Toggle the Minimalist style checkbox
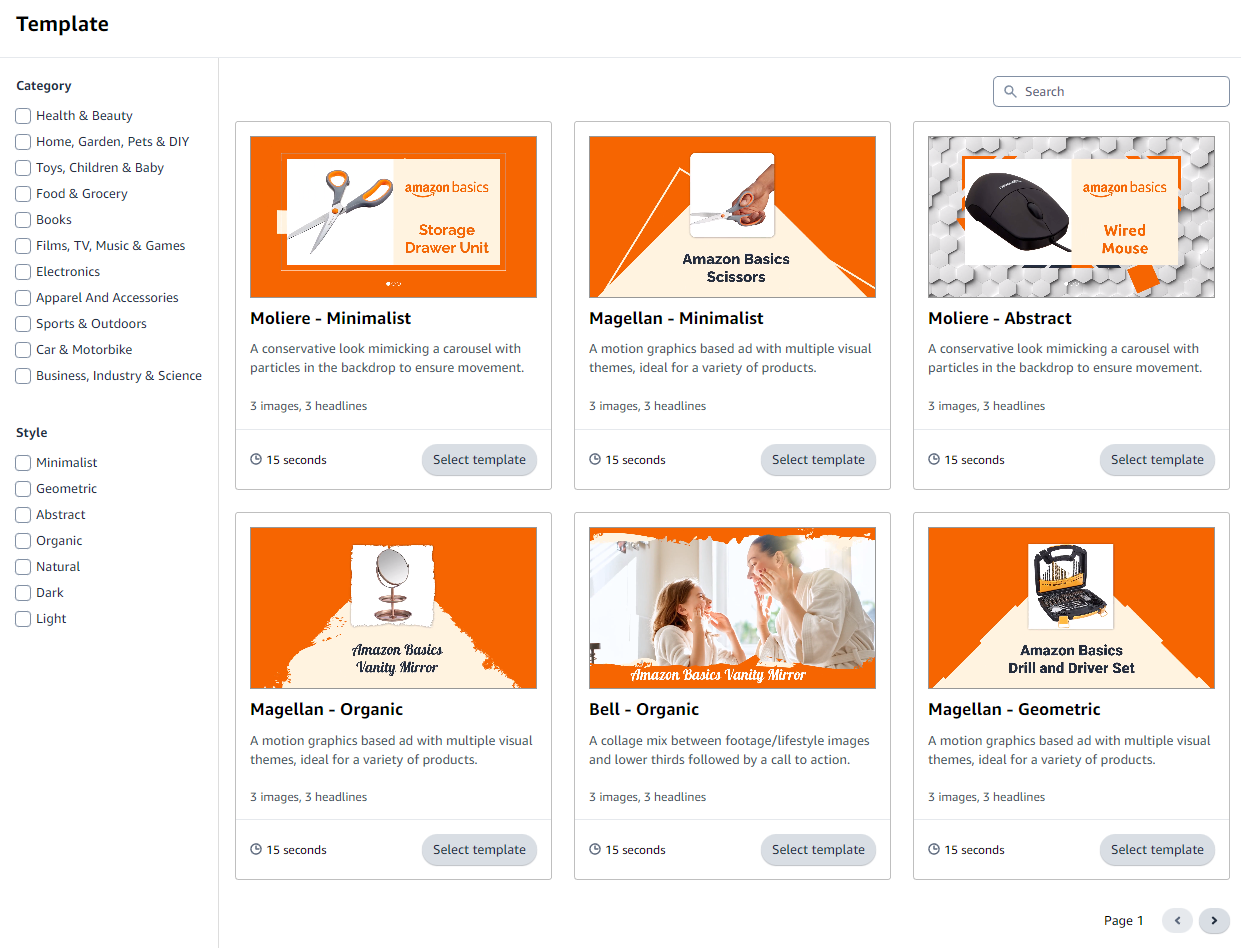Screen dimensions: 1241x948 point(23,463)
